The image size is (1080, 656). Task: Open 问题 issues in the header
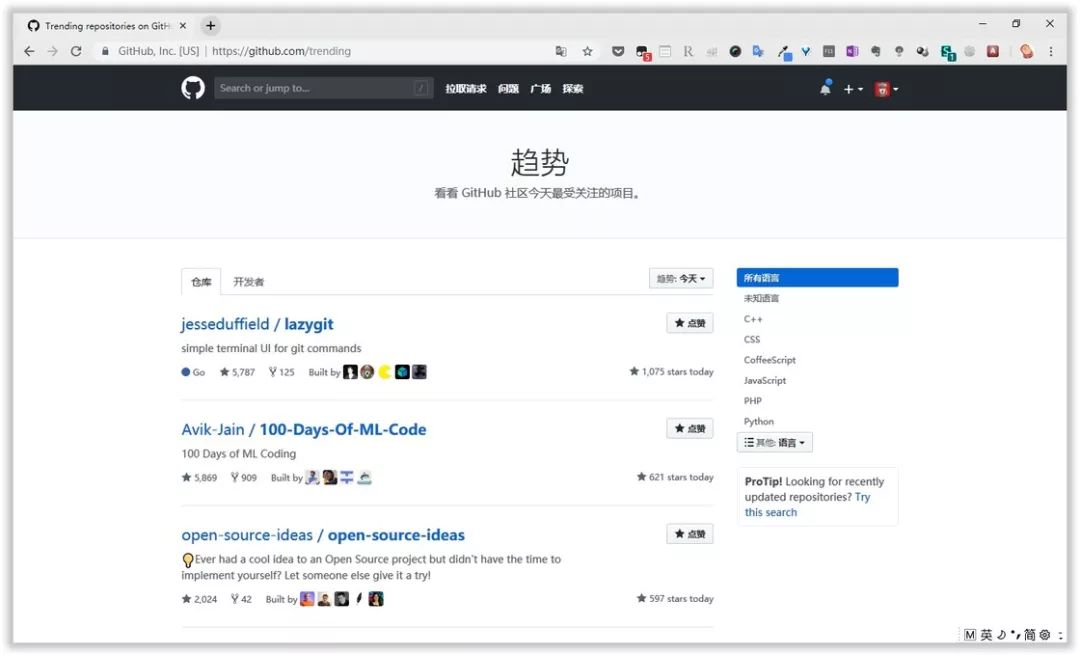[508, 88]
